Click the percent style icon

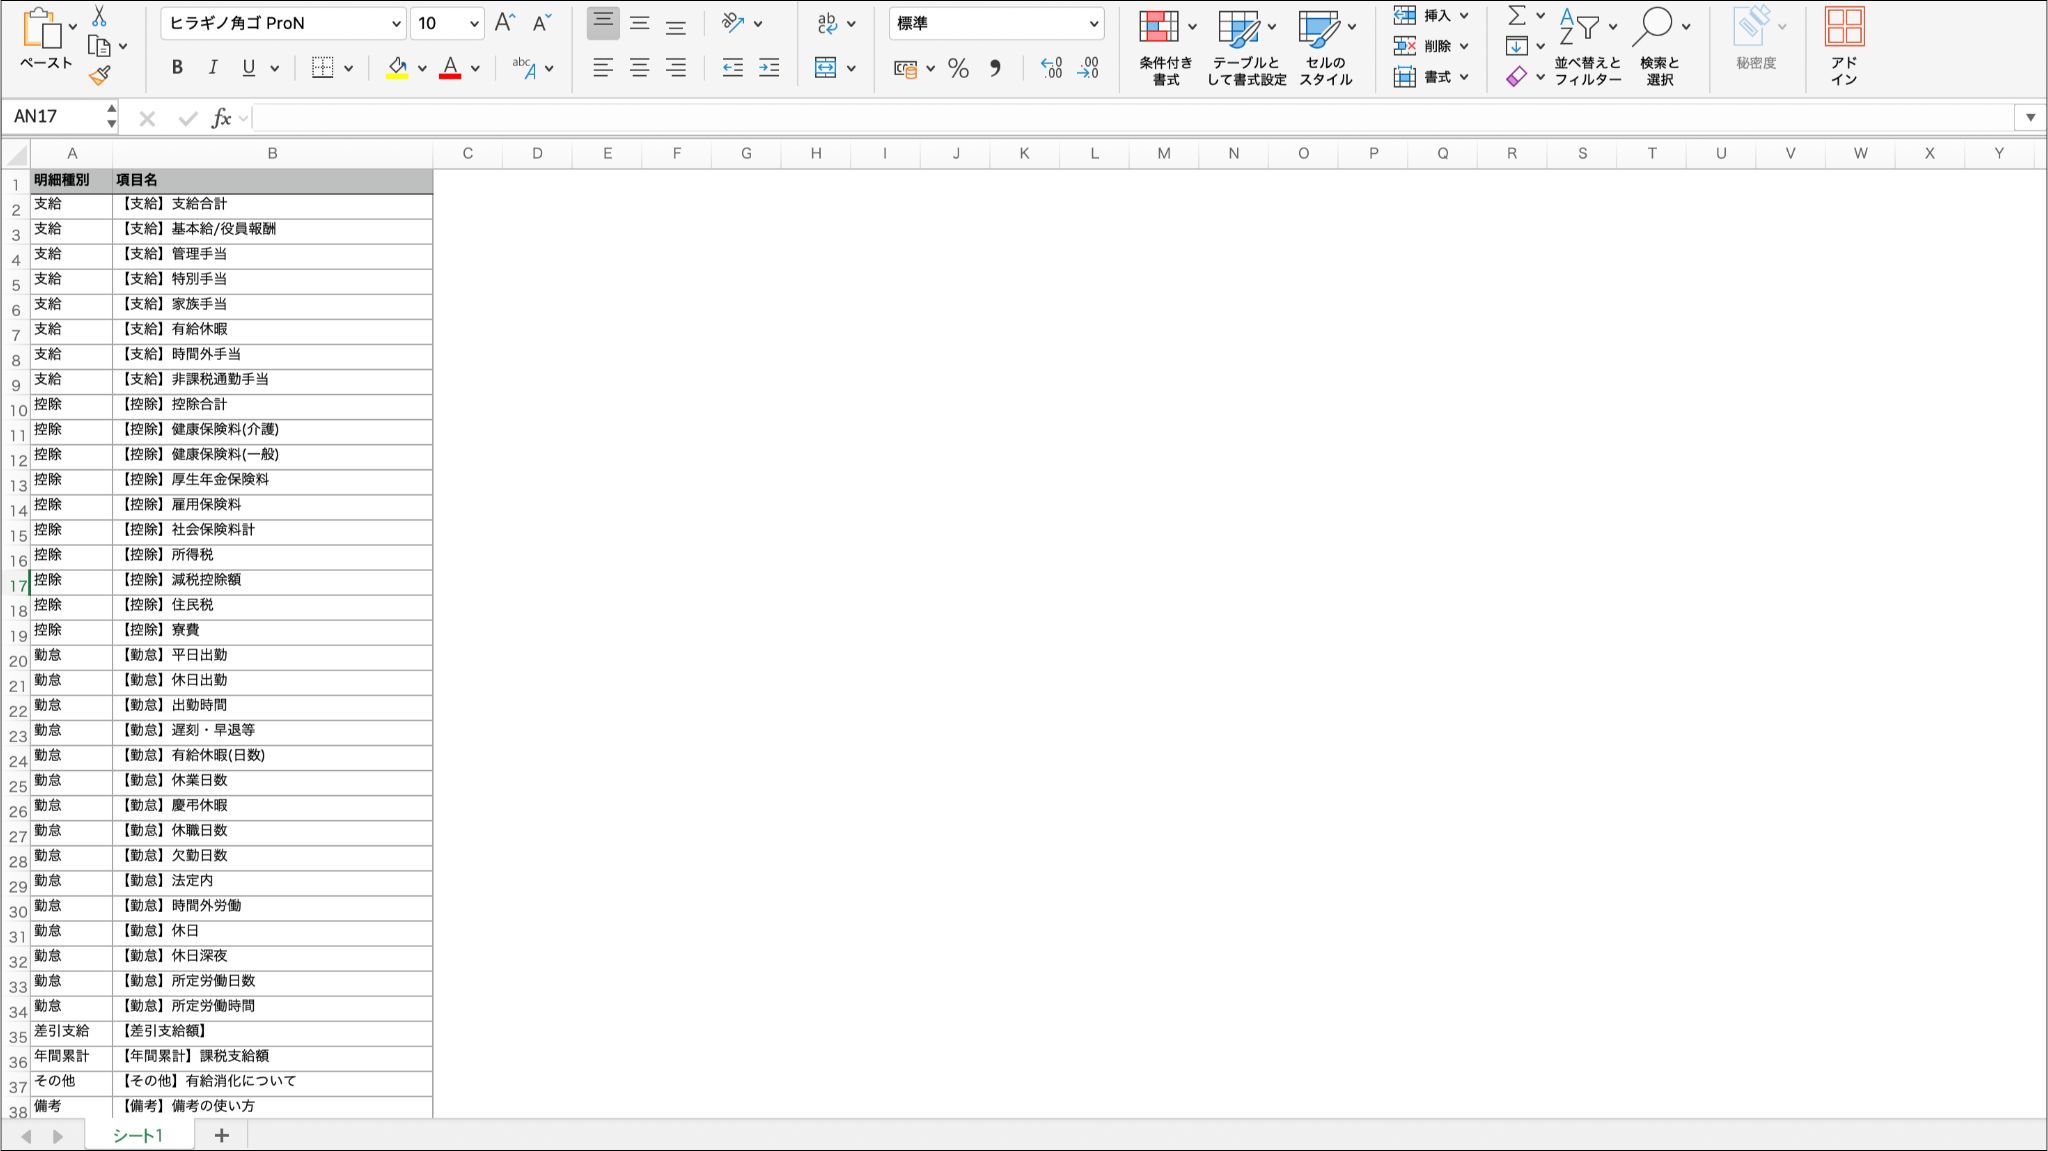click(x=958, y=68)
